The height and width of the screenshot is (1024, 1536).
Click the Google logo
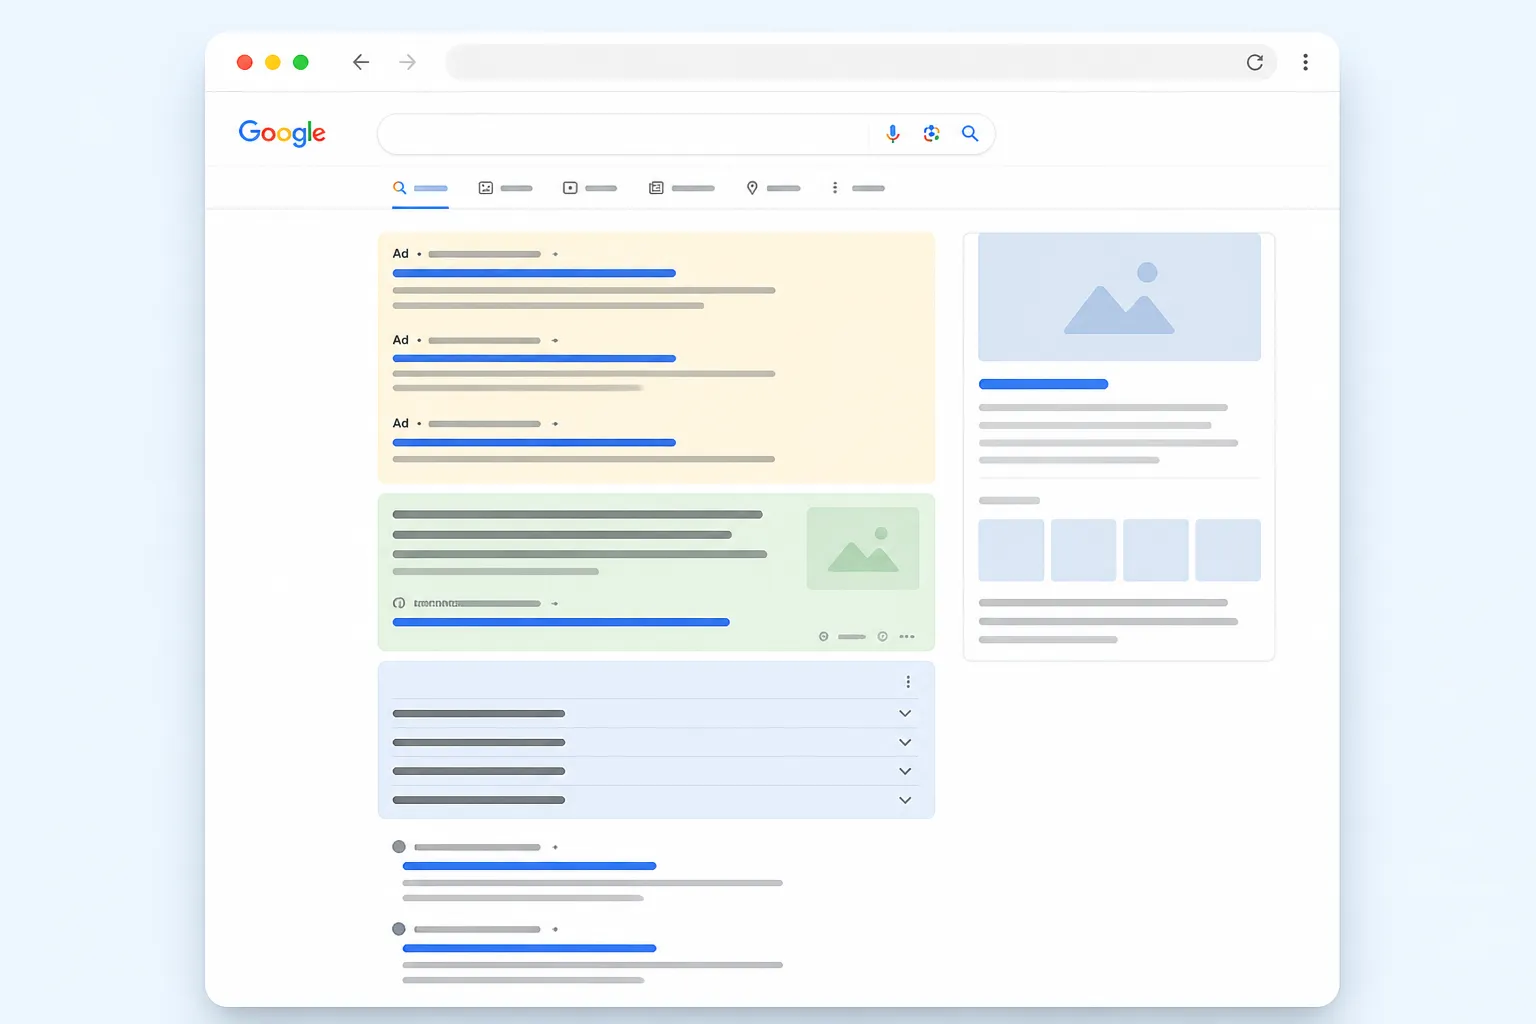click(282, 133)
